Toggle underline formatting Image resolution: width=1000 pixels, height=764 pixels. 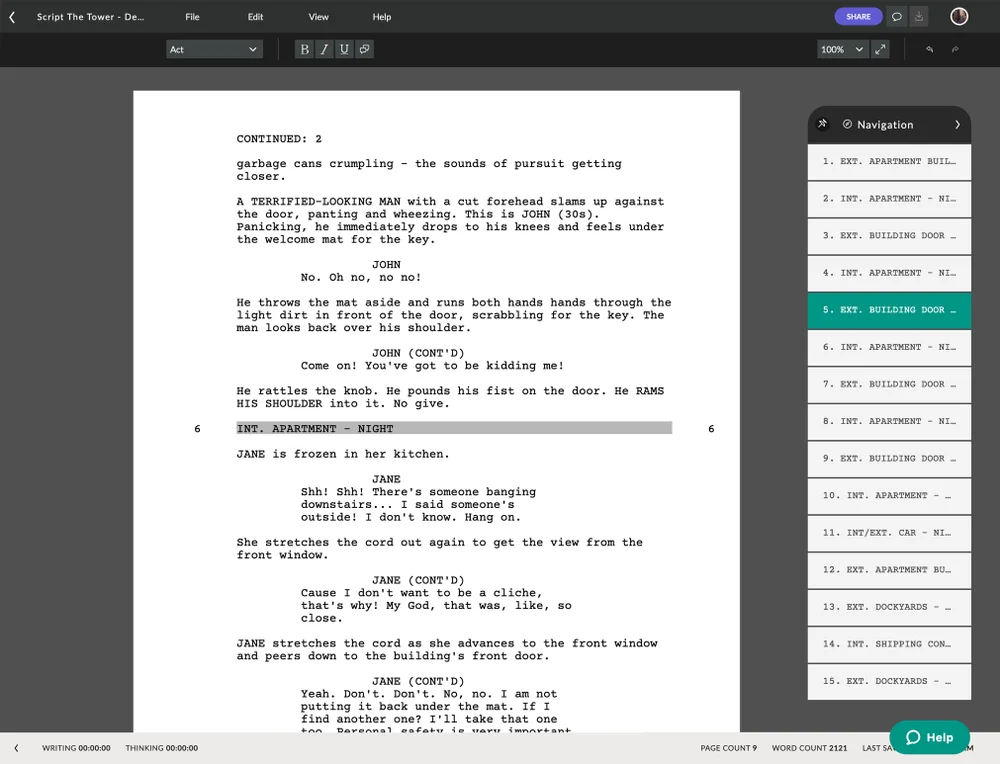tap(343, 48)
